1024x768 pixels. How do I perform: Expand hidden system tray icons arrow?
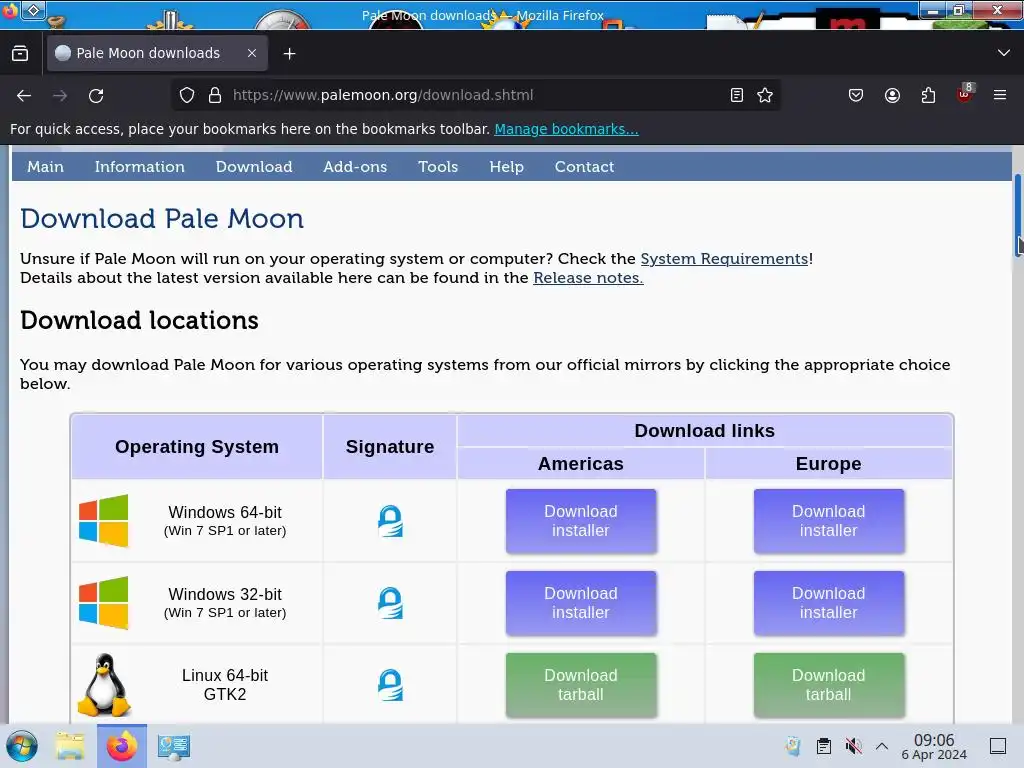(x=882, y=746)
